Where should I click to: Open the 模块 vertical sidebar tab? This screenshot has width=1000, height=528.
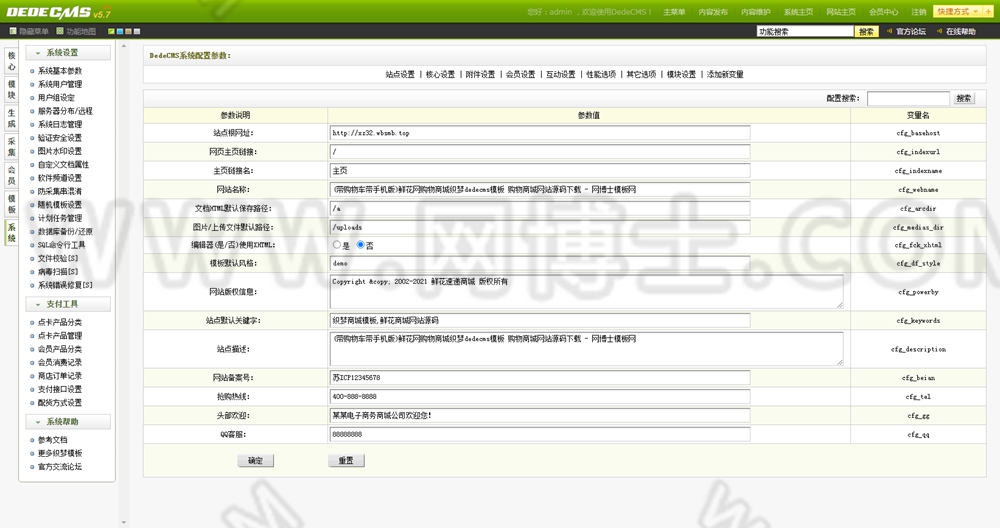click(11, 90)
